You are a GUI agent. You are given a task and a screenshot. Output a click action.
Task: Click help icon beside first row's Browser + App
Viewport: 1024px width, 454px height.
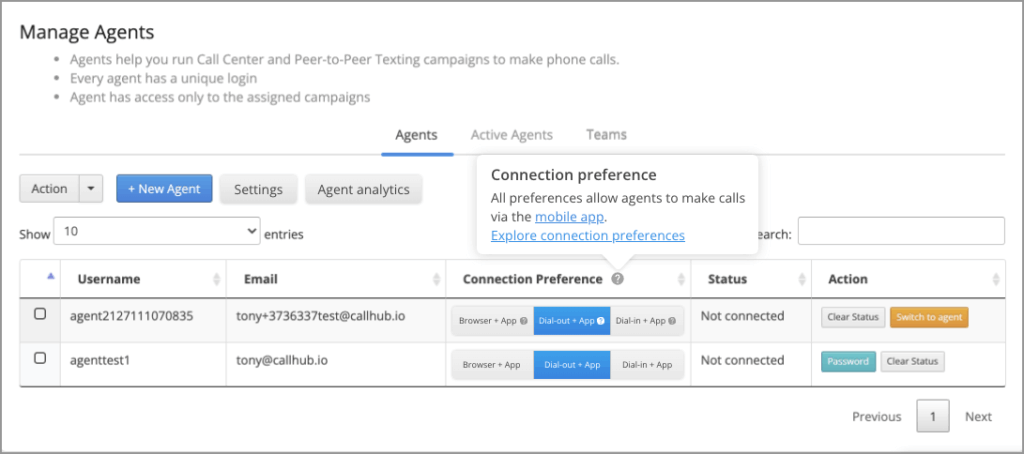[523, 321]
